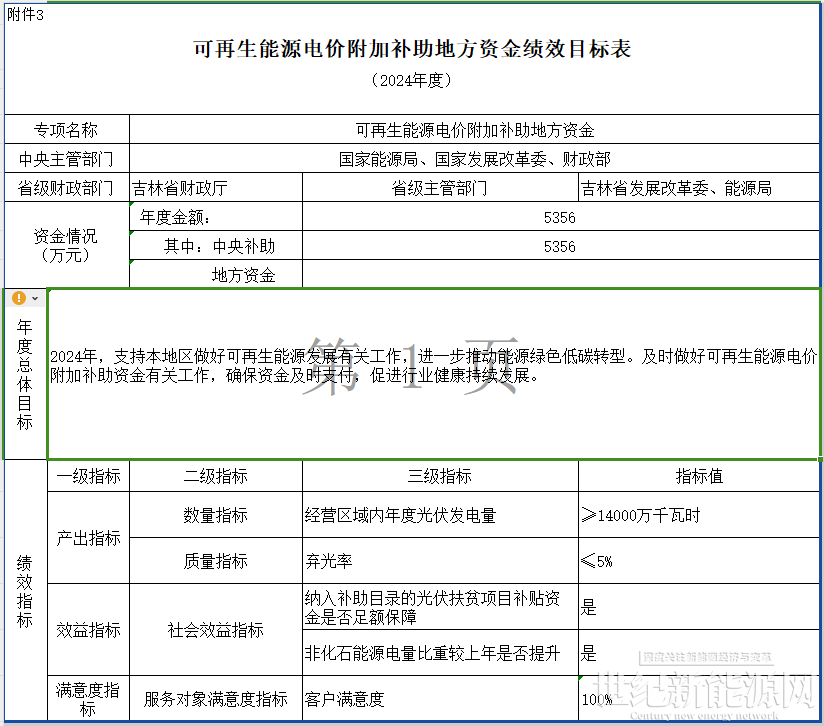The width and height of the screenshot is (824, 726).
Task: Click the 质量指标 cell
Action: click(x=216, y=561)
